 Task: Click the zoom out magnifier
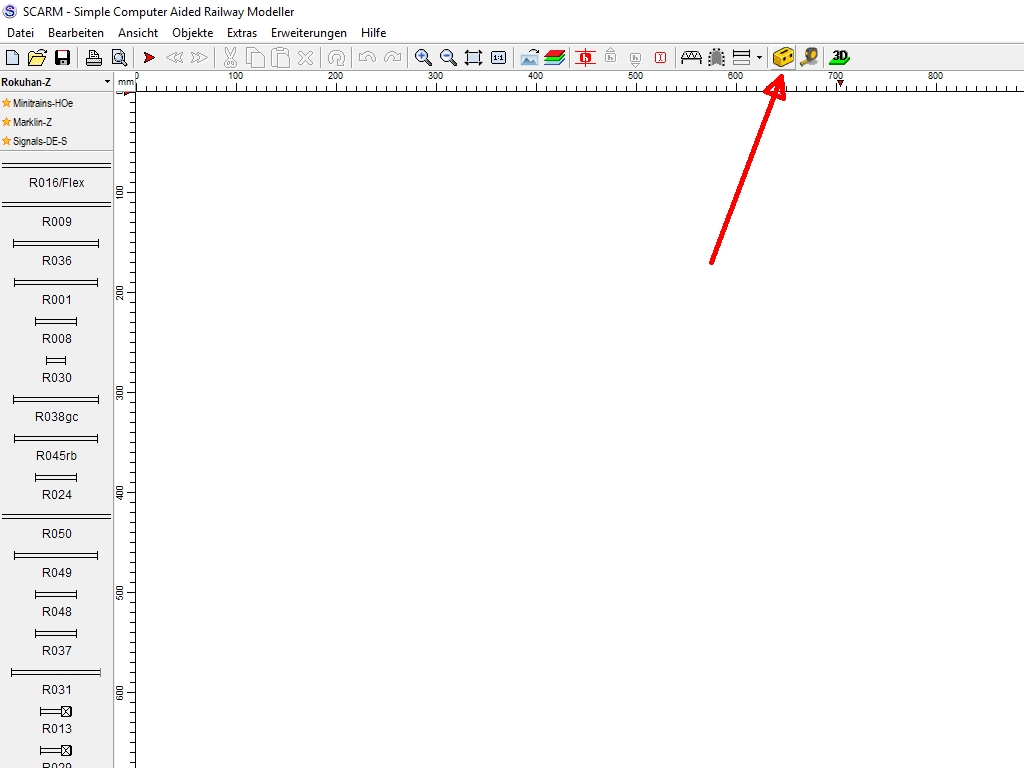[x=448, y=57]
